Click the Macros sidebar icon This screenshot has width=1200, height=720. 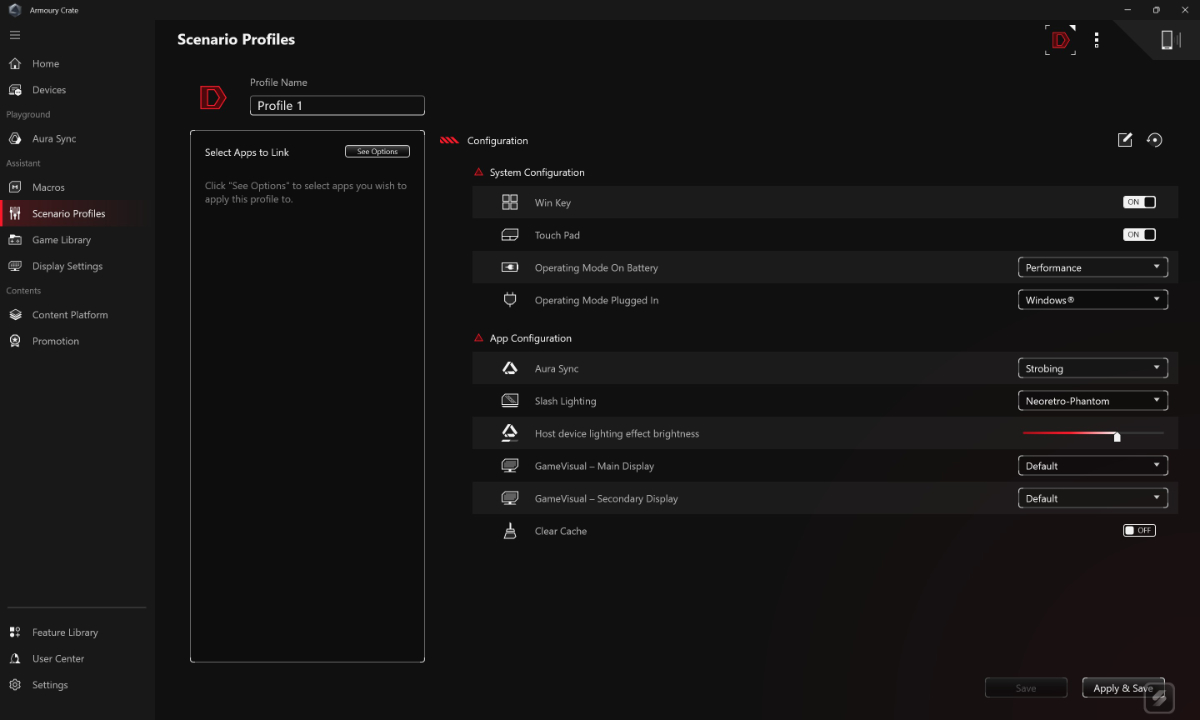point(15,187)
